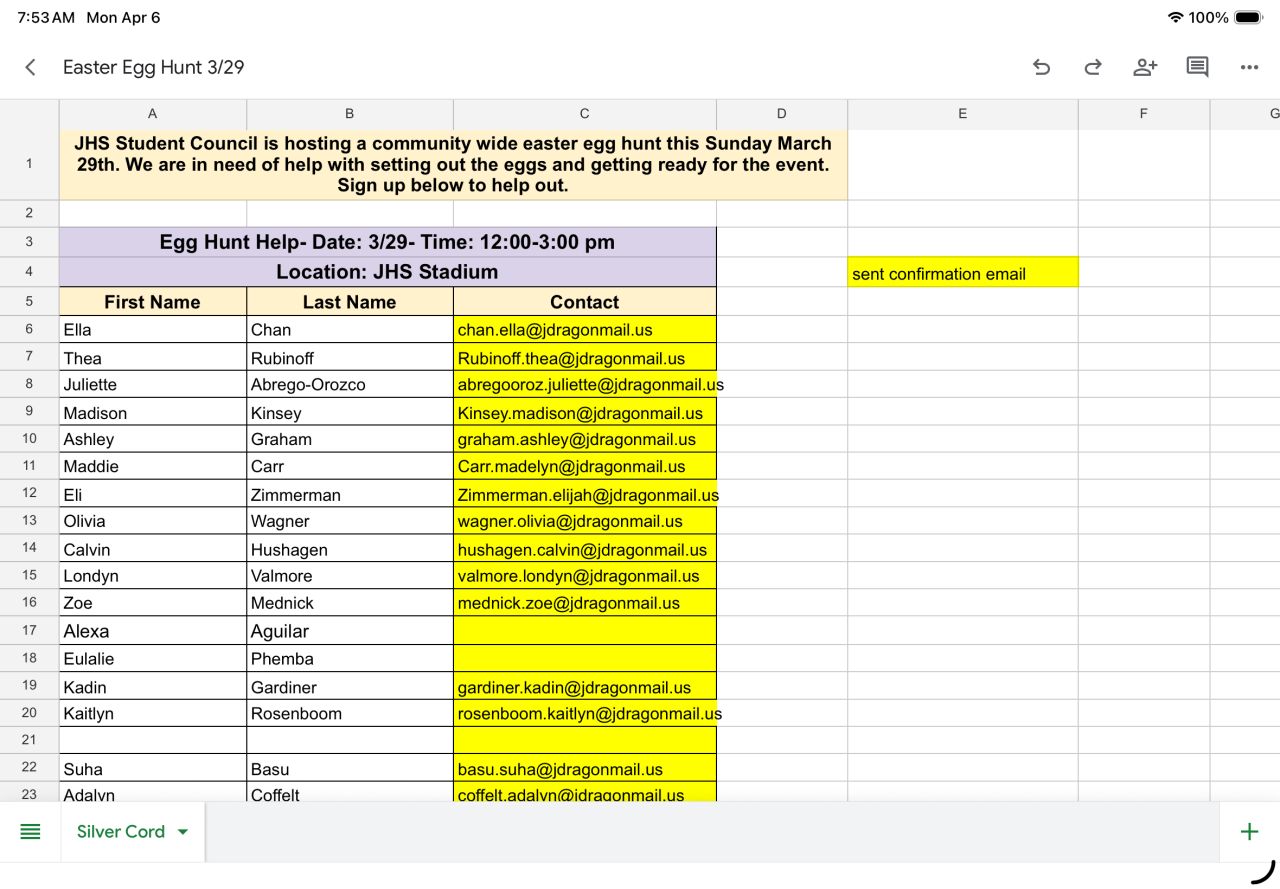Select the cell with last name Phemba
The width and height of the screenshot is (1280, 889).
350,658
